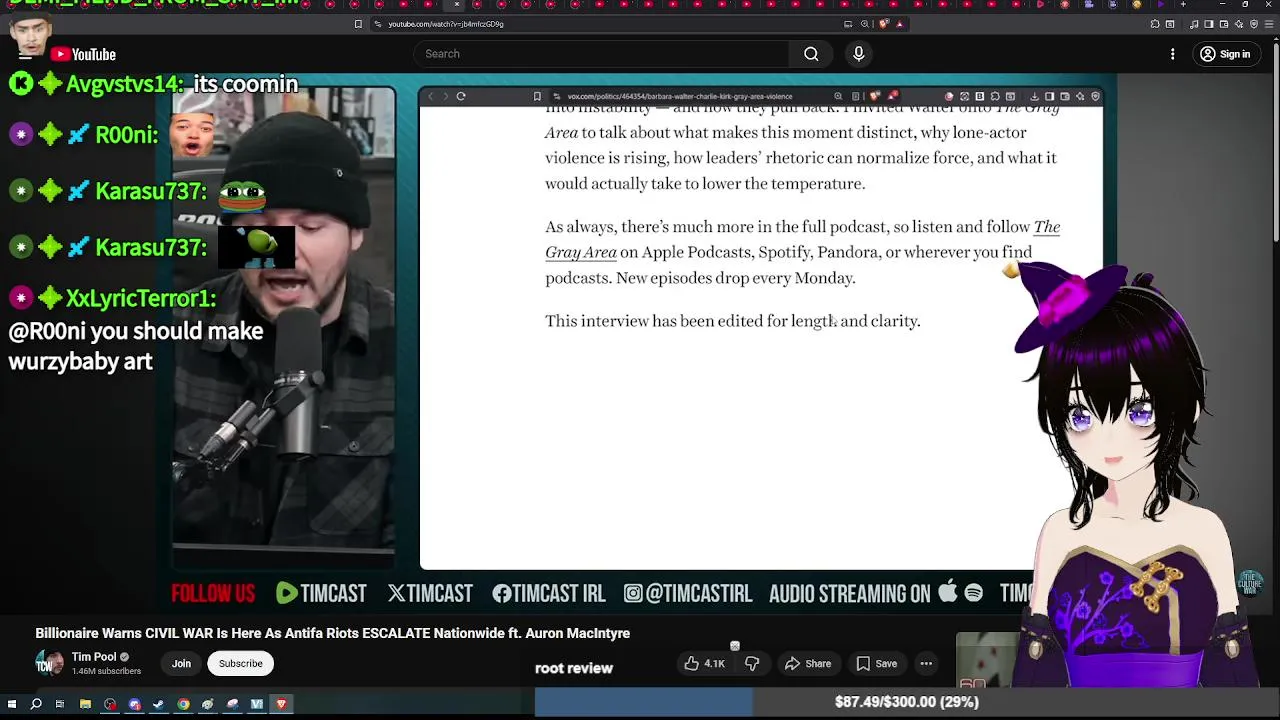This screenshot has height=720, width=1280.
Task: Open more actions ellipsis beside Save
Action: point(926,663)
